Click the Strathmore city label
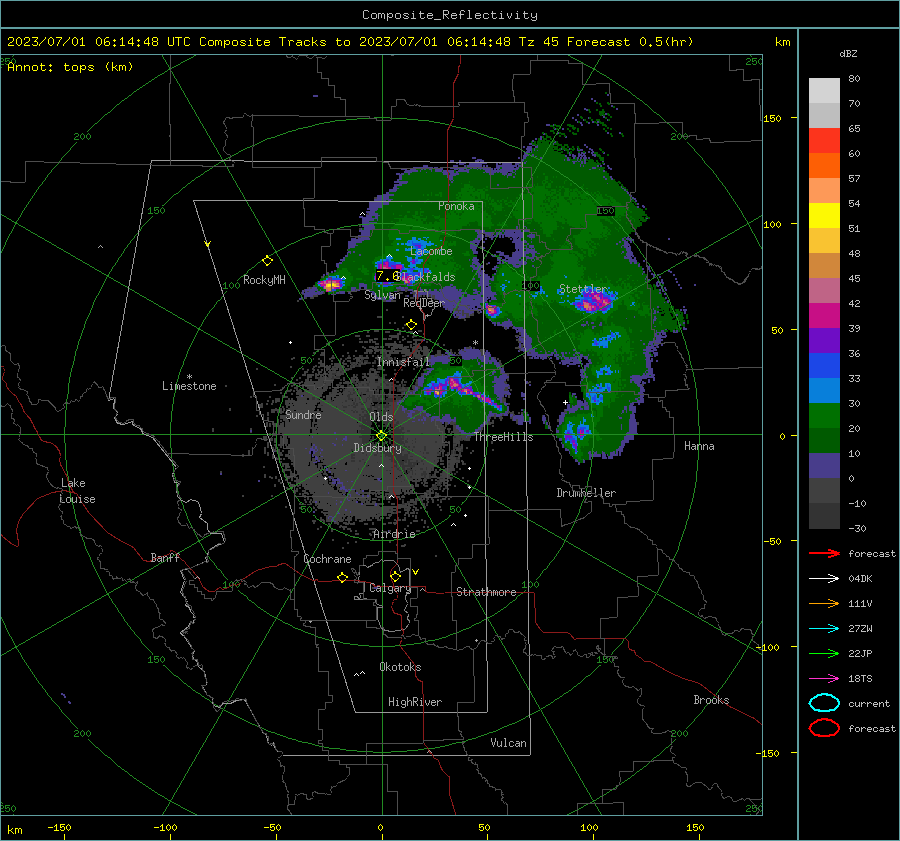Image resolution: width=900 pixels, height=841 pixels. click(x=486, y=592)
